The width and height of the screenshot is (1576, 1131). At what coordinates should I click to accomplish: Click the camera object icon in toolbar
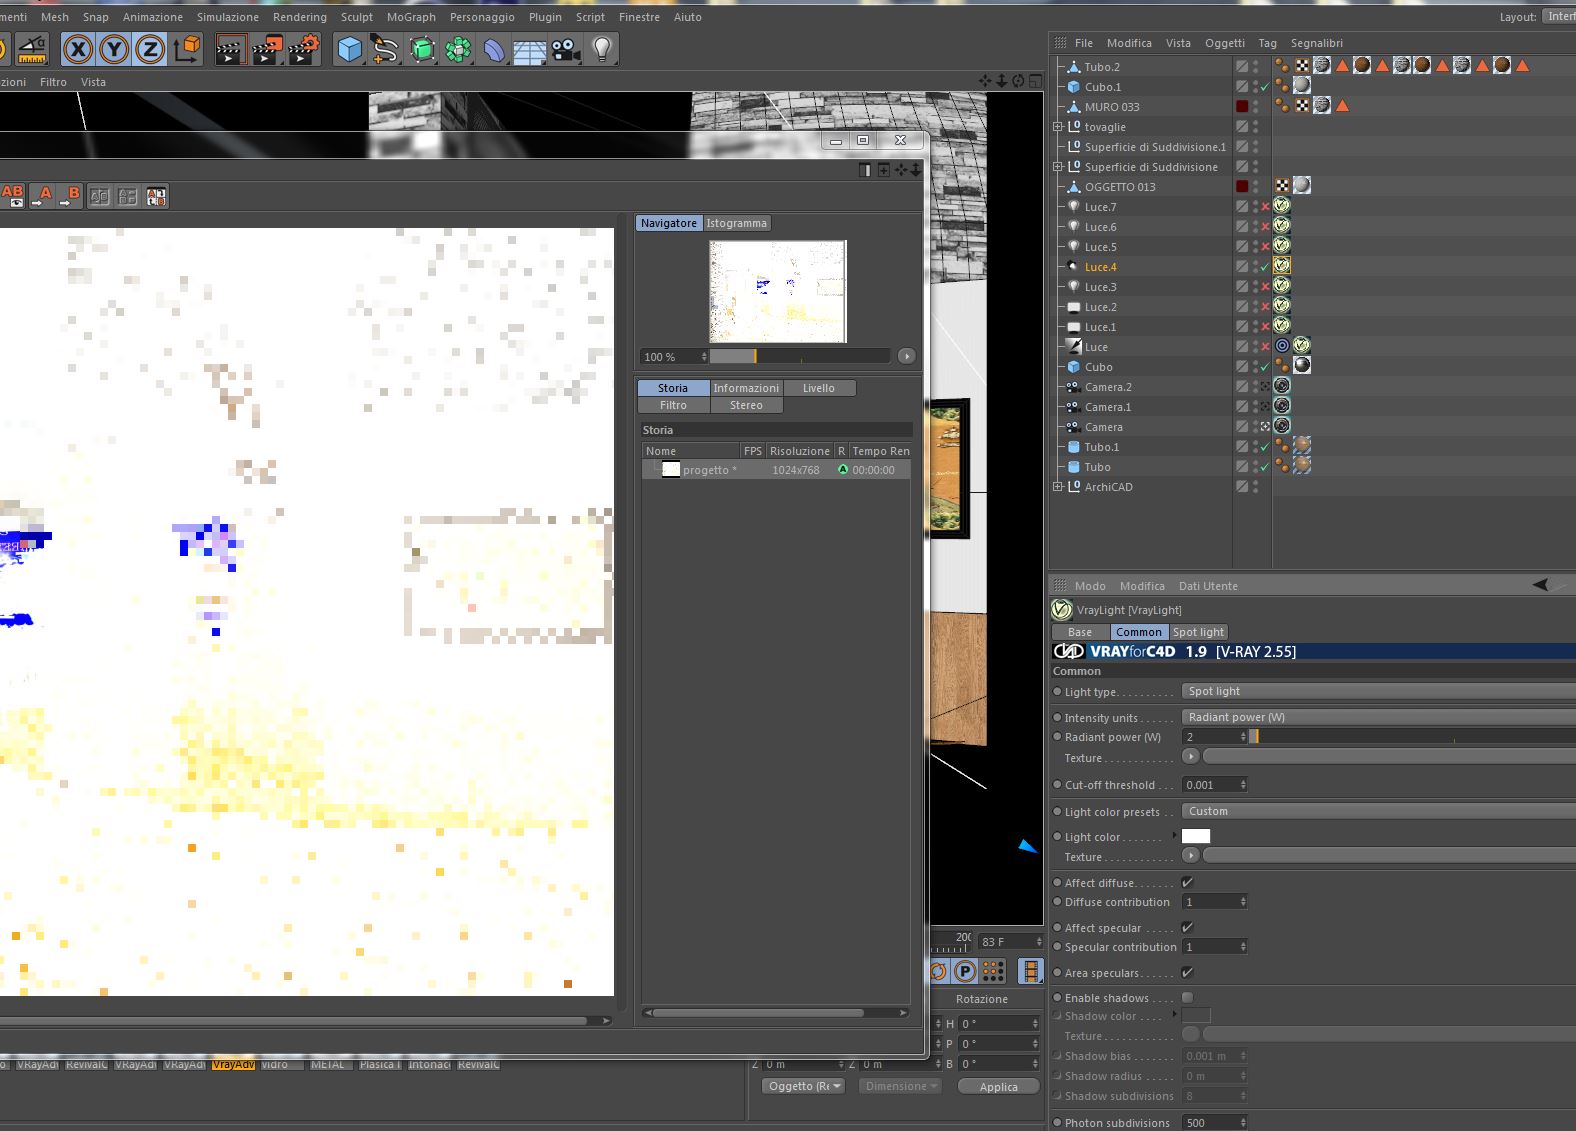(566, 49)
